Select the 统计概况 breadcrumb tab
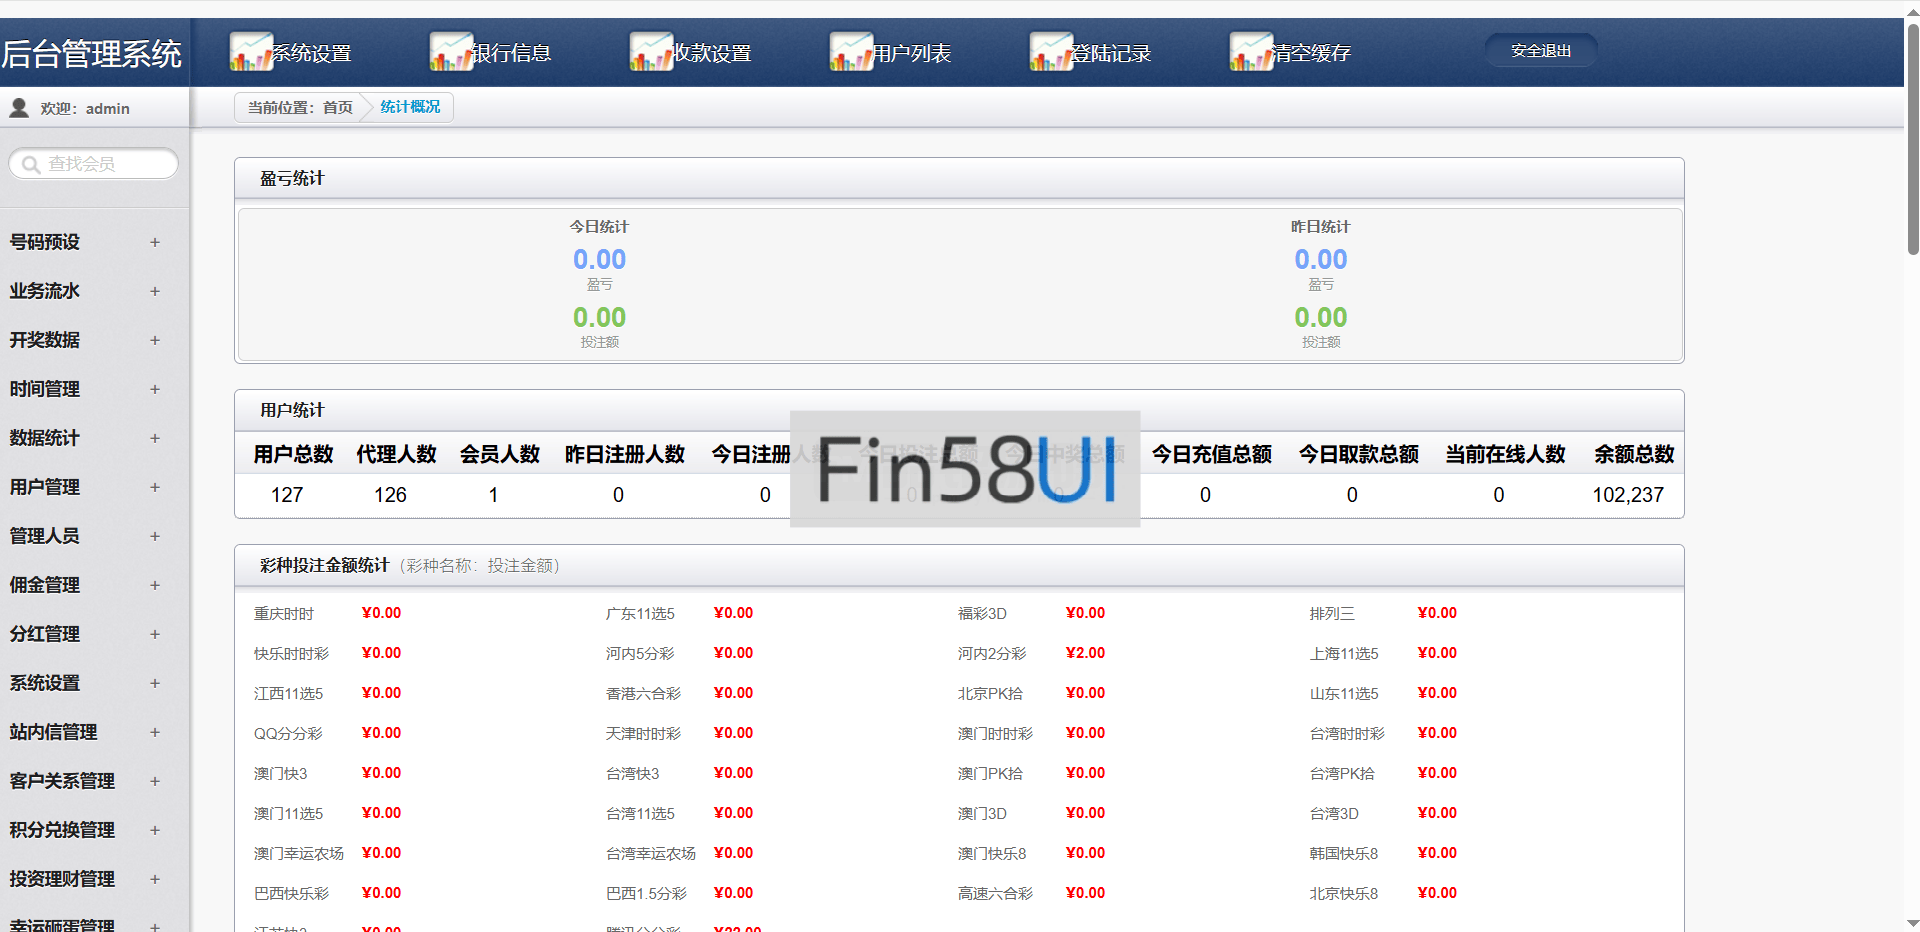The height and width of the screenshot is (932, 1920). 409,106
